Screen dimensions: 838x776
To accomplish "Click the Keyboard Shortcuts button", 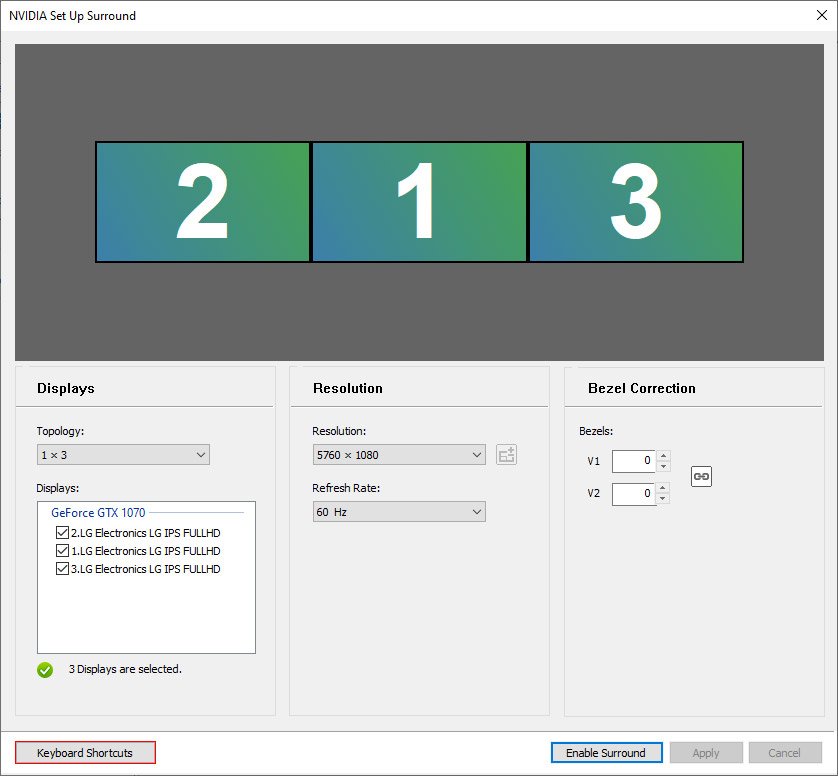I will [85, 753].
